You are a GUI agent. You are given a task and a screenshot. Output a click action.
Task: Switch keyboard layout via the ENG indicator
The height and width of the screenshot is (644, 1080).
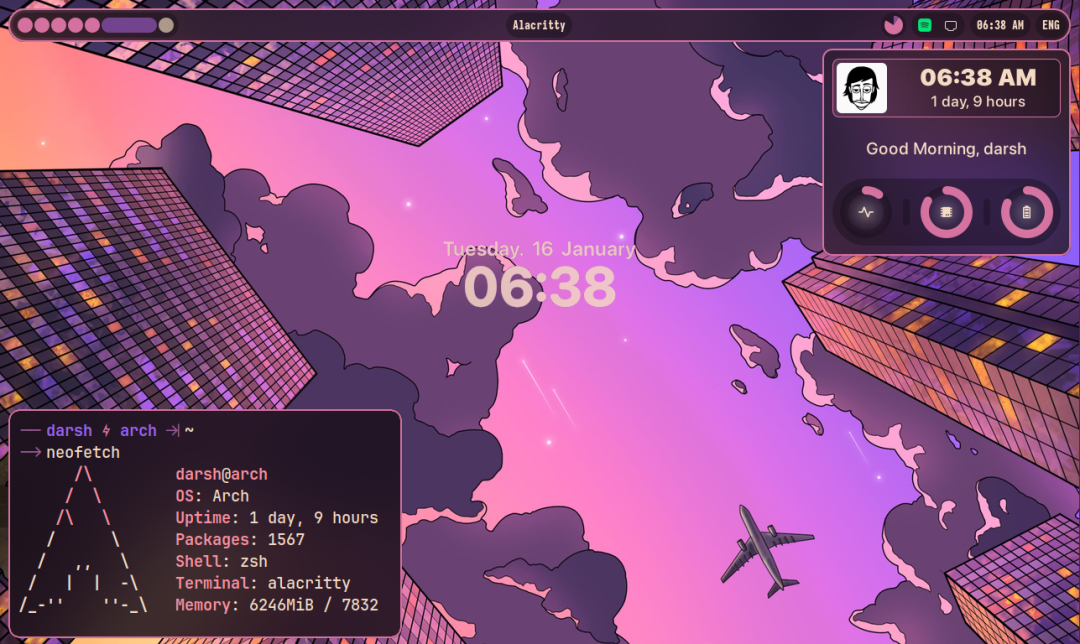(x=1050, y=25)
